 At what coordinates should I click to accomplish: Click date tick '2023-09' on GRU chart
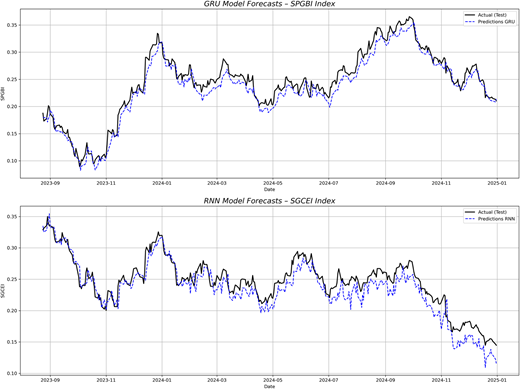tap(50, 183)
